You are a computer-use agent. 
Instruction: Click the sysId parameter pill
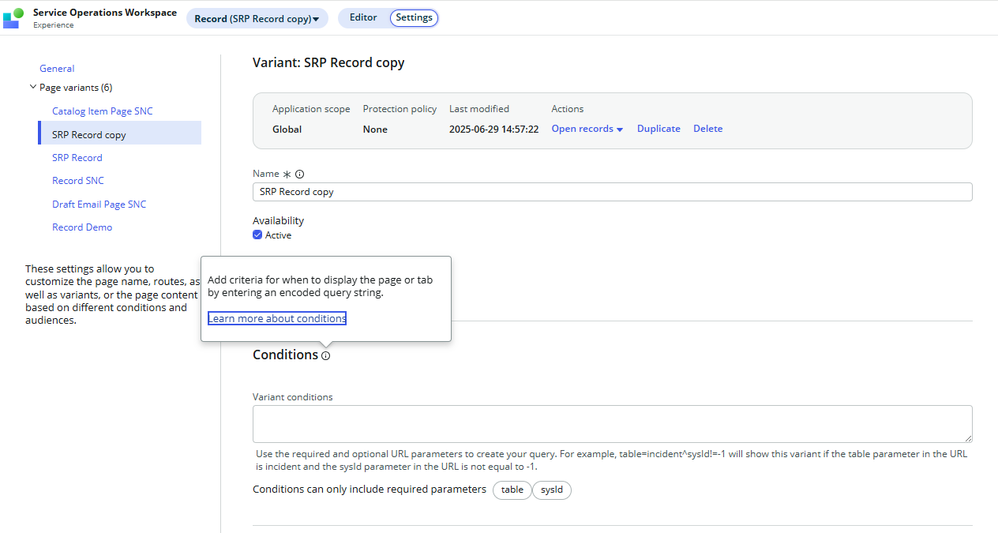pyautogui.click(x=552, y=490)
